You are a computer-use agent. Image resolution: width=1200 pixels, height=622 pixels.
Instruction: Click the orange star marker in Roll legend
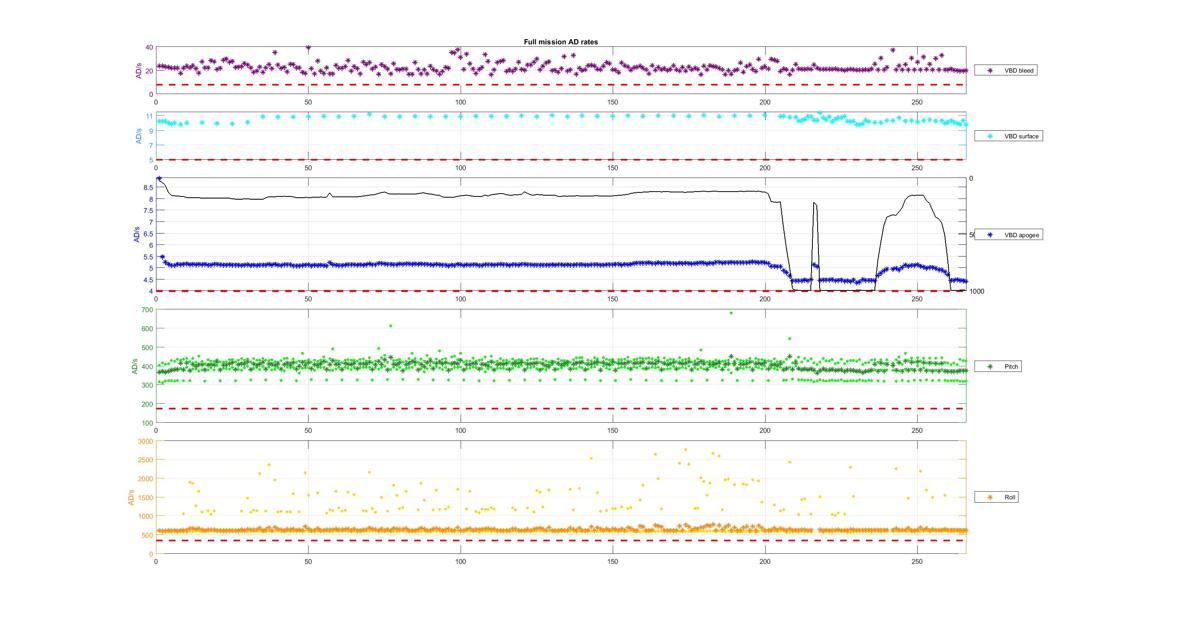pos(990,497)
